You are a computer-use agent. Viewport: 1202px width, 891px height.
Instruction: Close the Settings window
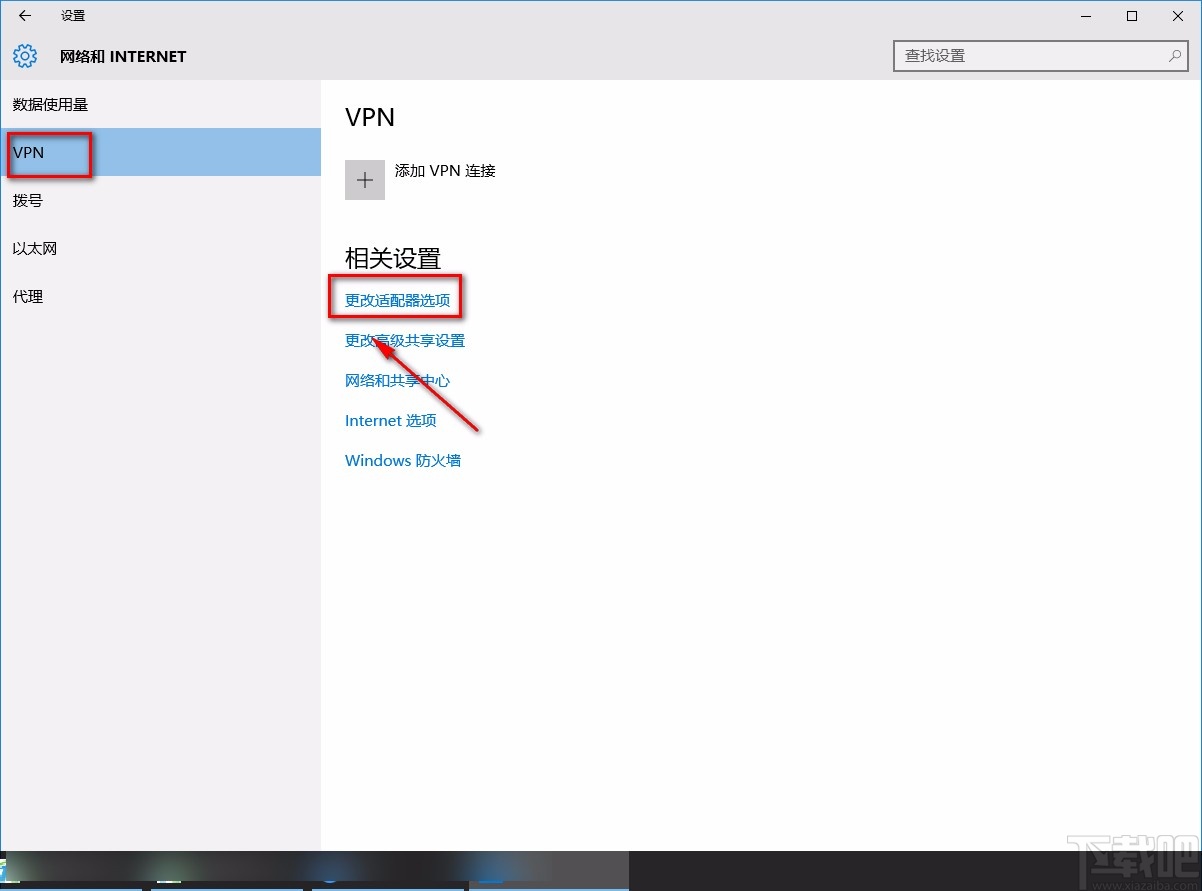[x=1177, y=16]
